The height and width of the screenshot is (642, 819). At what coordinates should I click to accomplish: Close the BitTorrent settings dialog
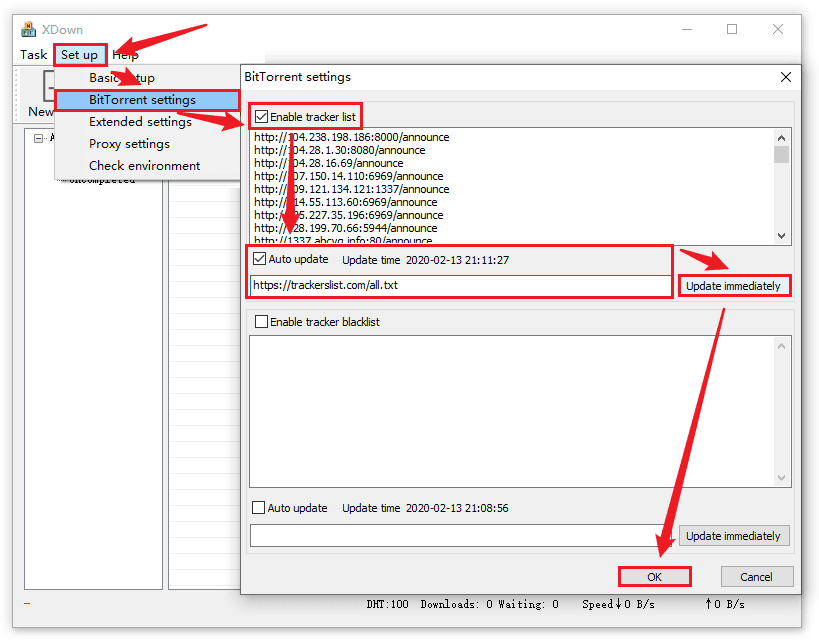(x=786, y=77)
